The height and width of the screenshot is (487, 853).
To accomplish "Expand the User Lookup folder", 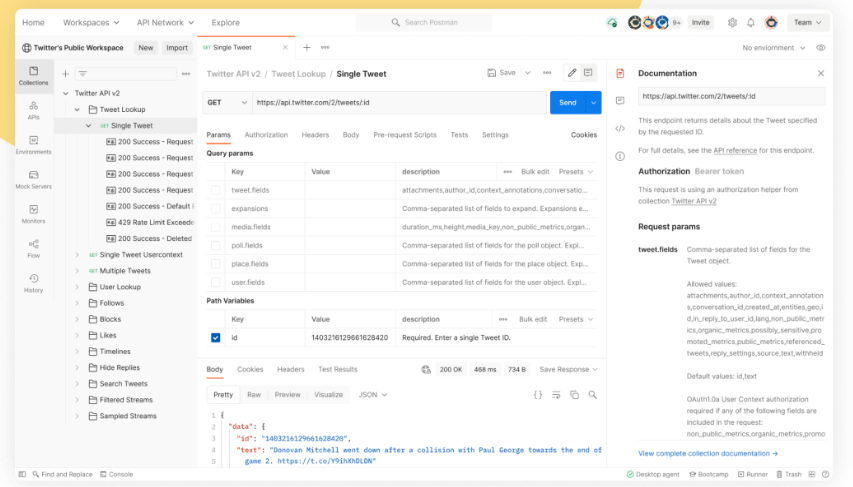I will click(x=77, y=287).
